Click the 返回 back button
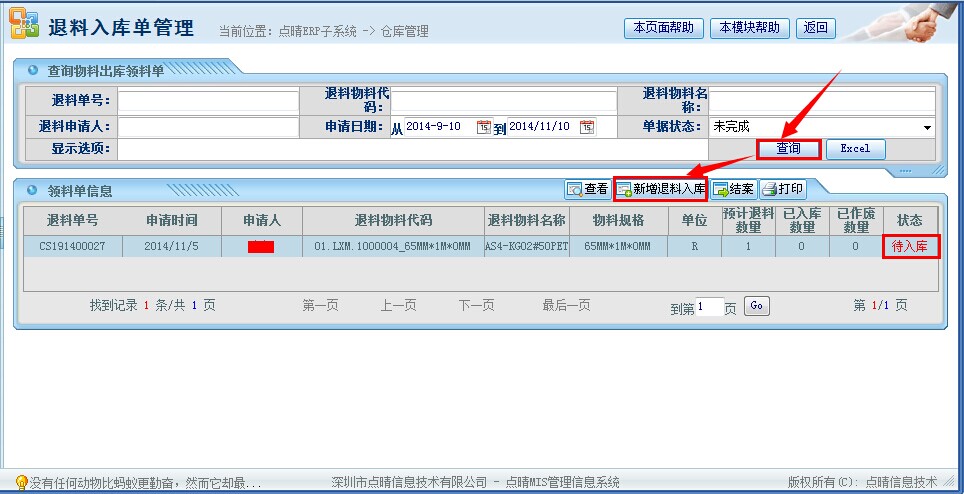The image size is (964, 494). (x=816, y=28)
